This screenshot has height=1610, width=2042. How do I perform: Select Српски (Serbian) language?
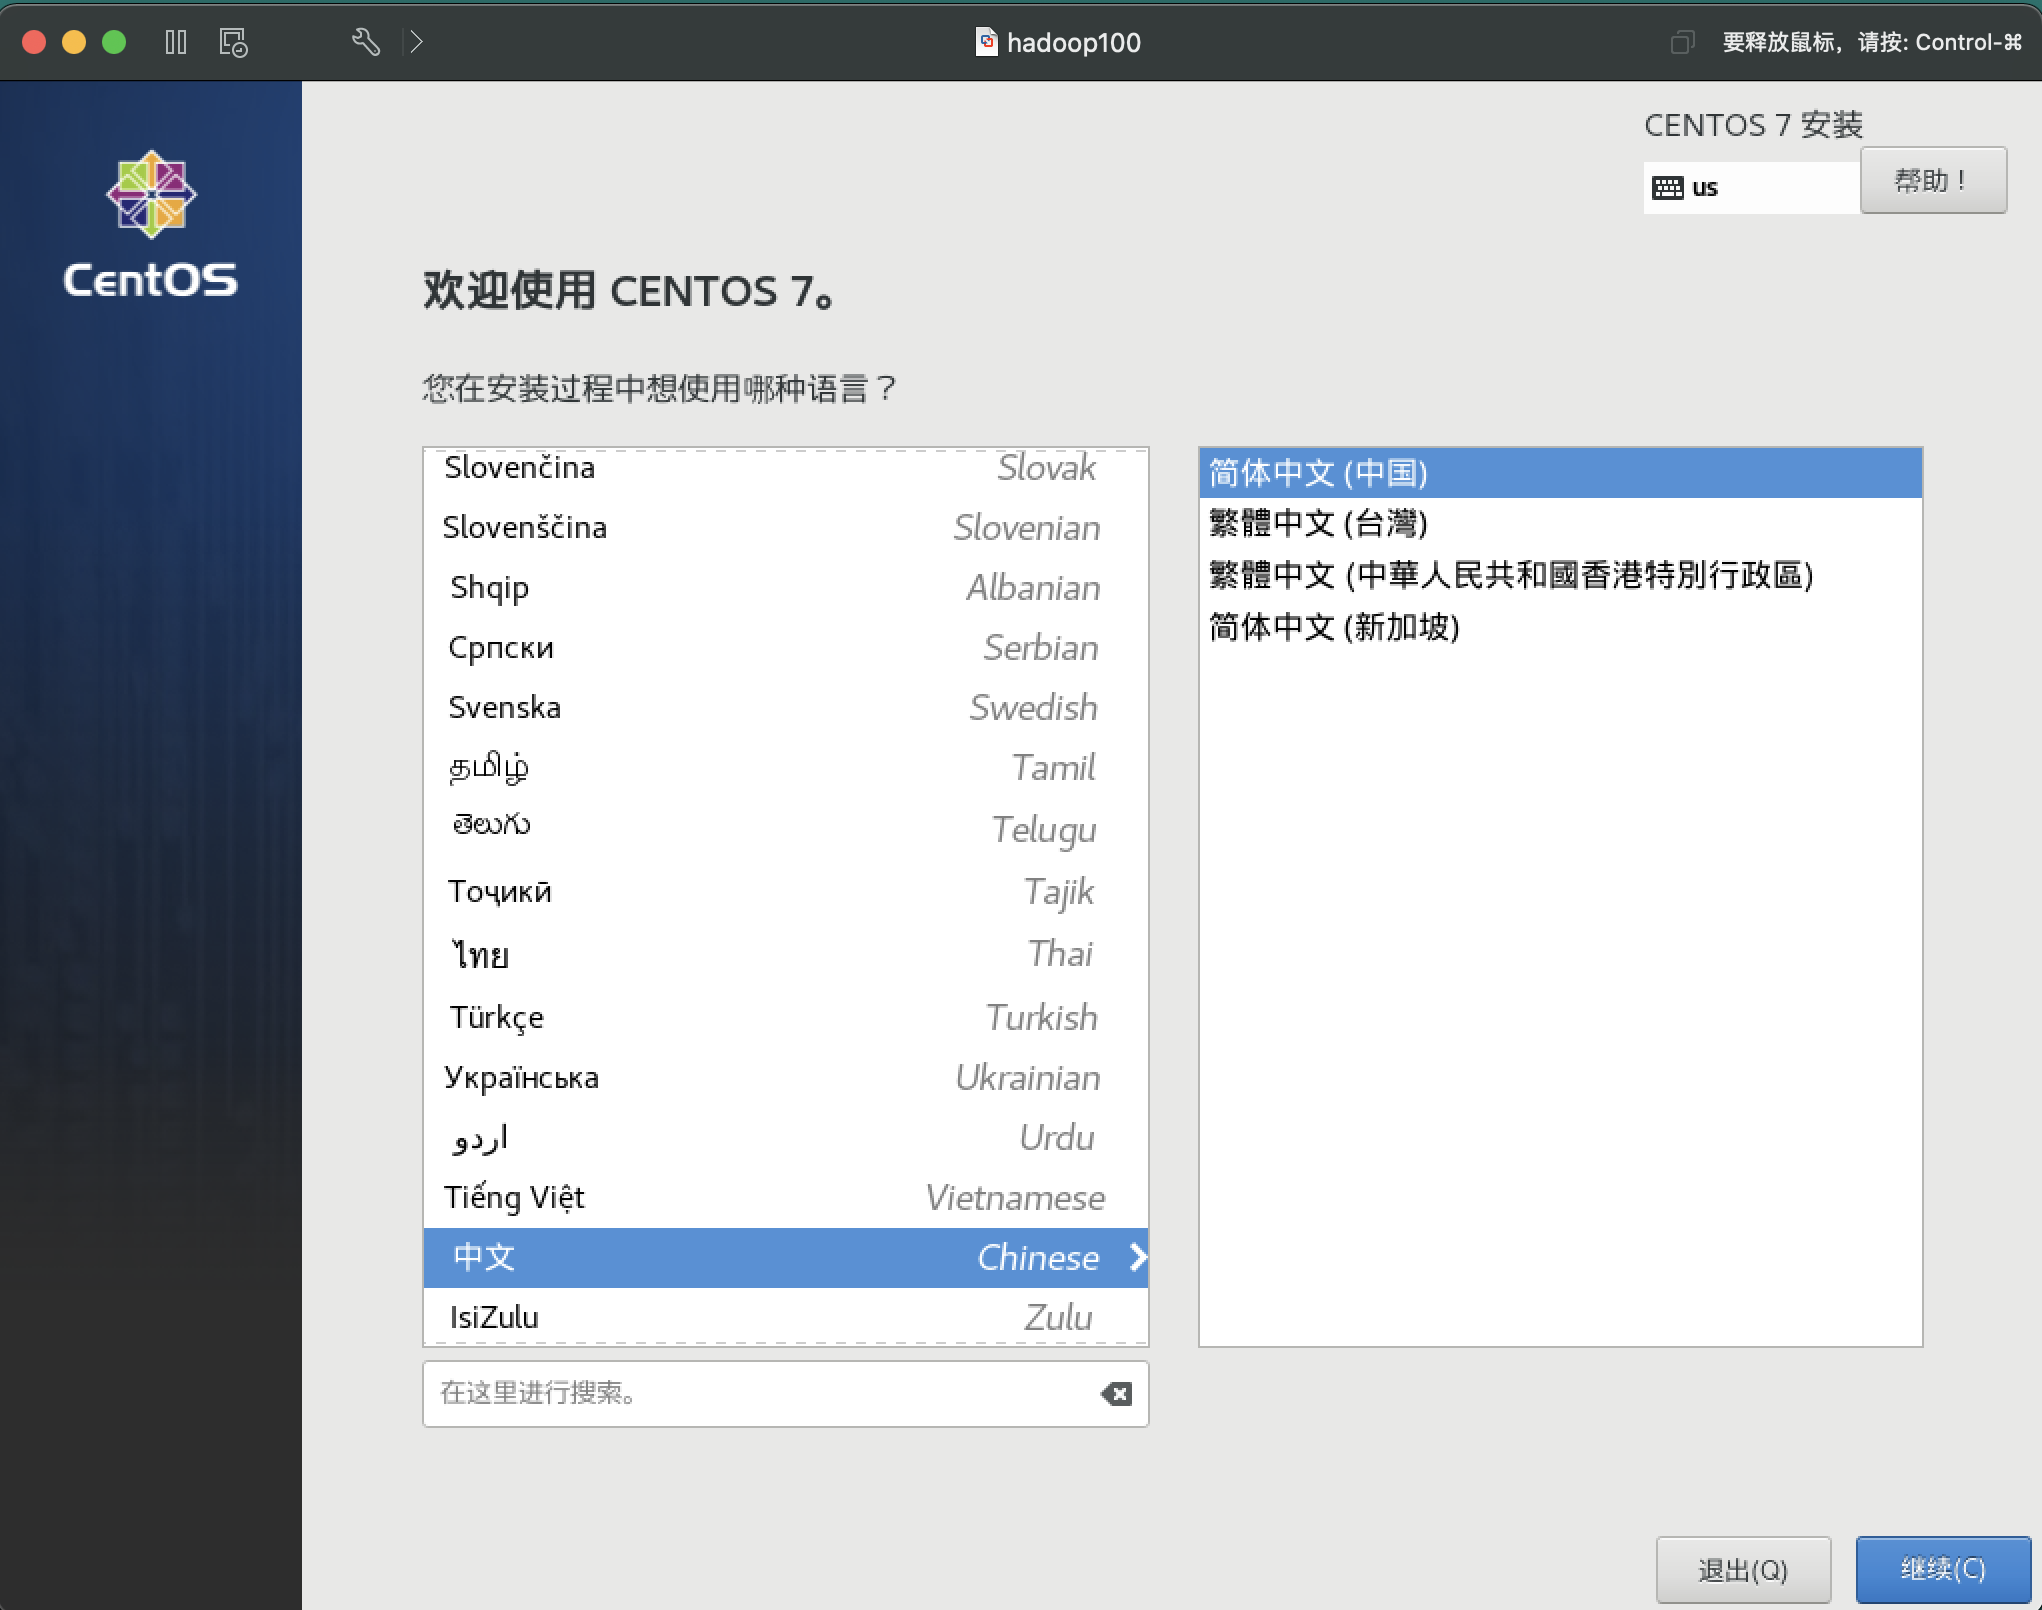[786, 647]
